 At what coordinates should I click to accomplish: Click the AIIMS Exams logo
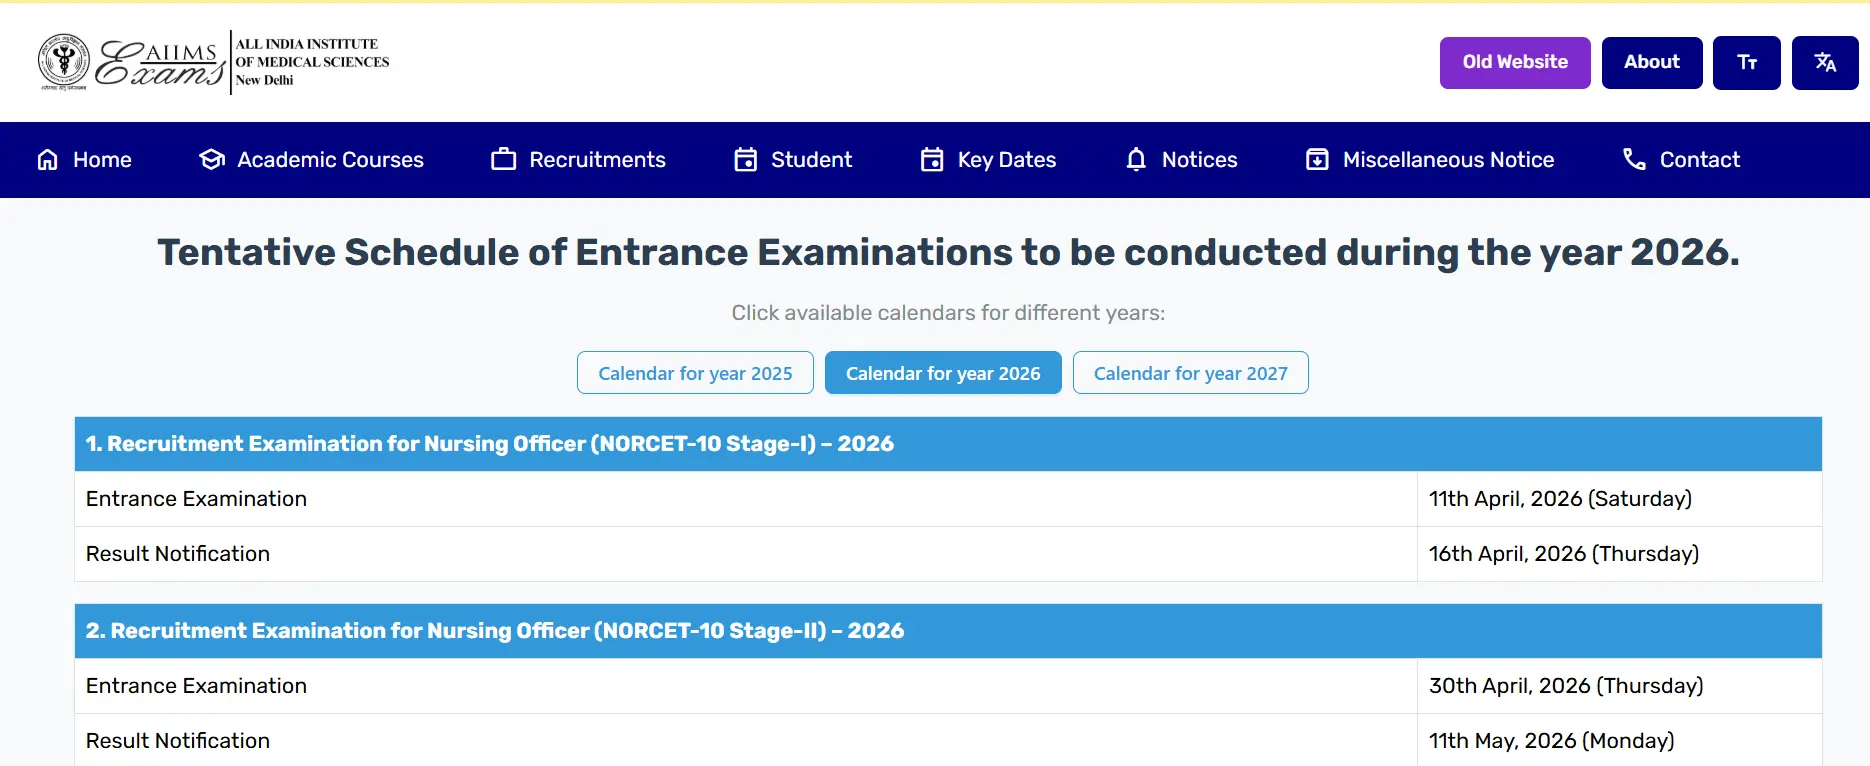[x=213, y=62]
